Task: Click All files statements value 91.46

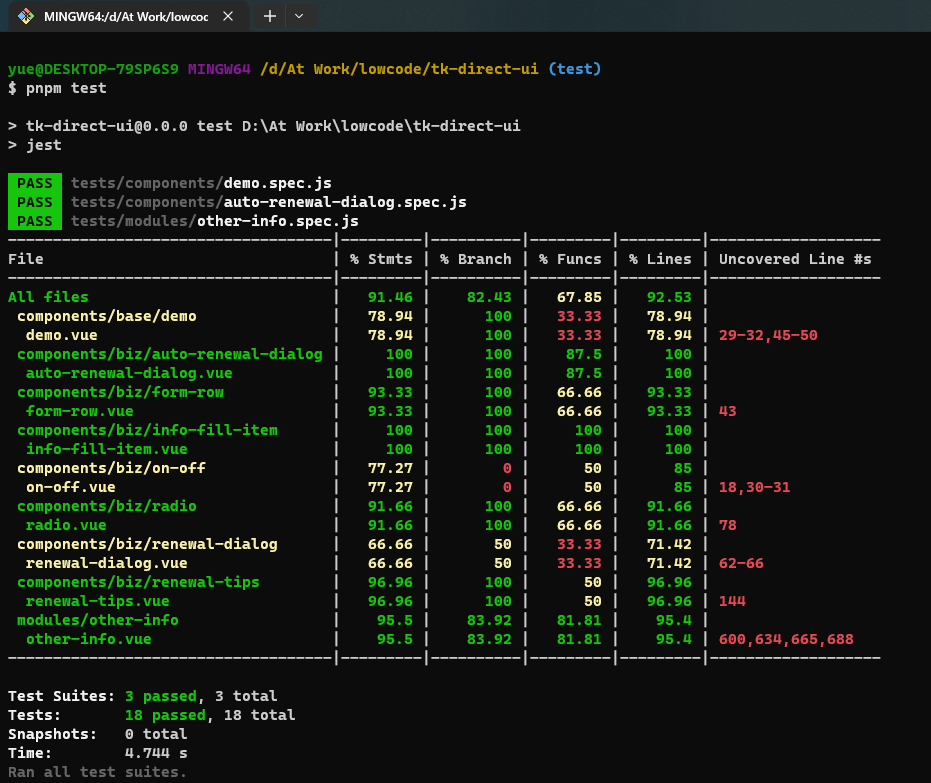Action: pyautogui.click(x=390, y=297)
